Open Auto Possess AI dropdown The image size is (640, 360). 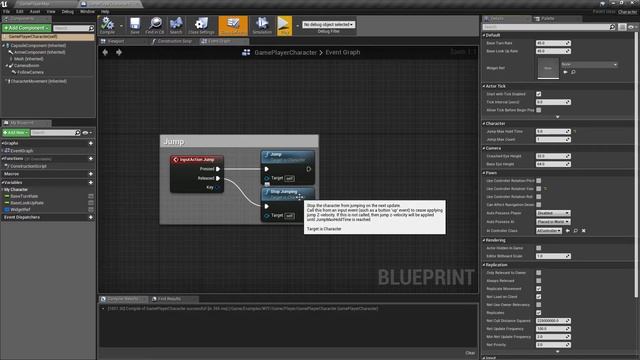[x=553, y=222]
